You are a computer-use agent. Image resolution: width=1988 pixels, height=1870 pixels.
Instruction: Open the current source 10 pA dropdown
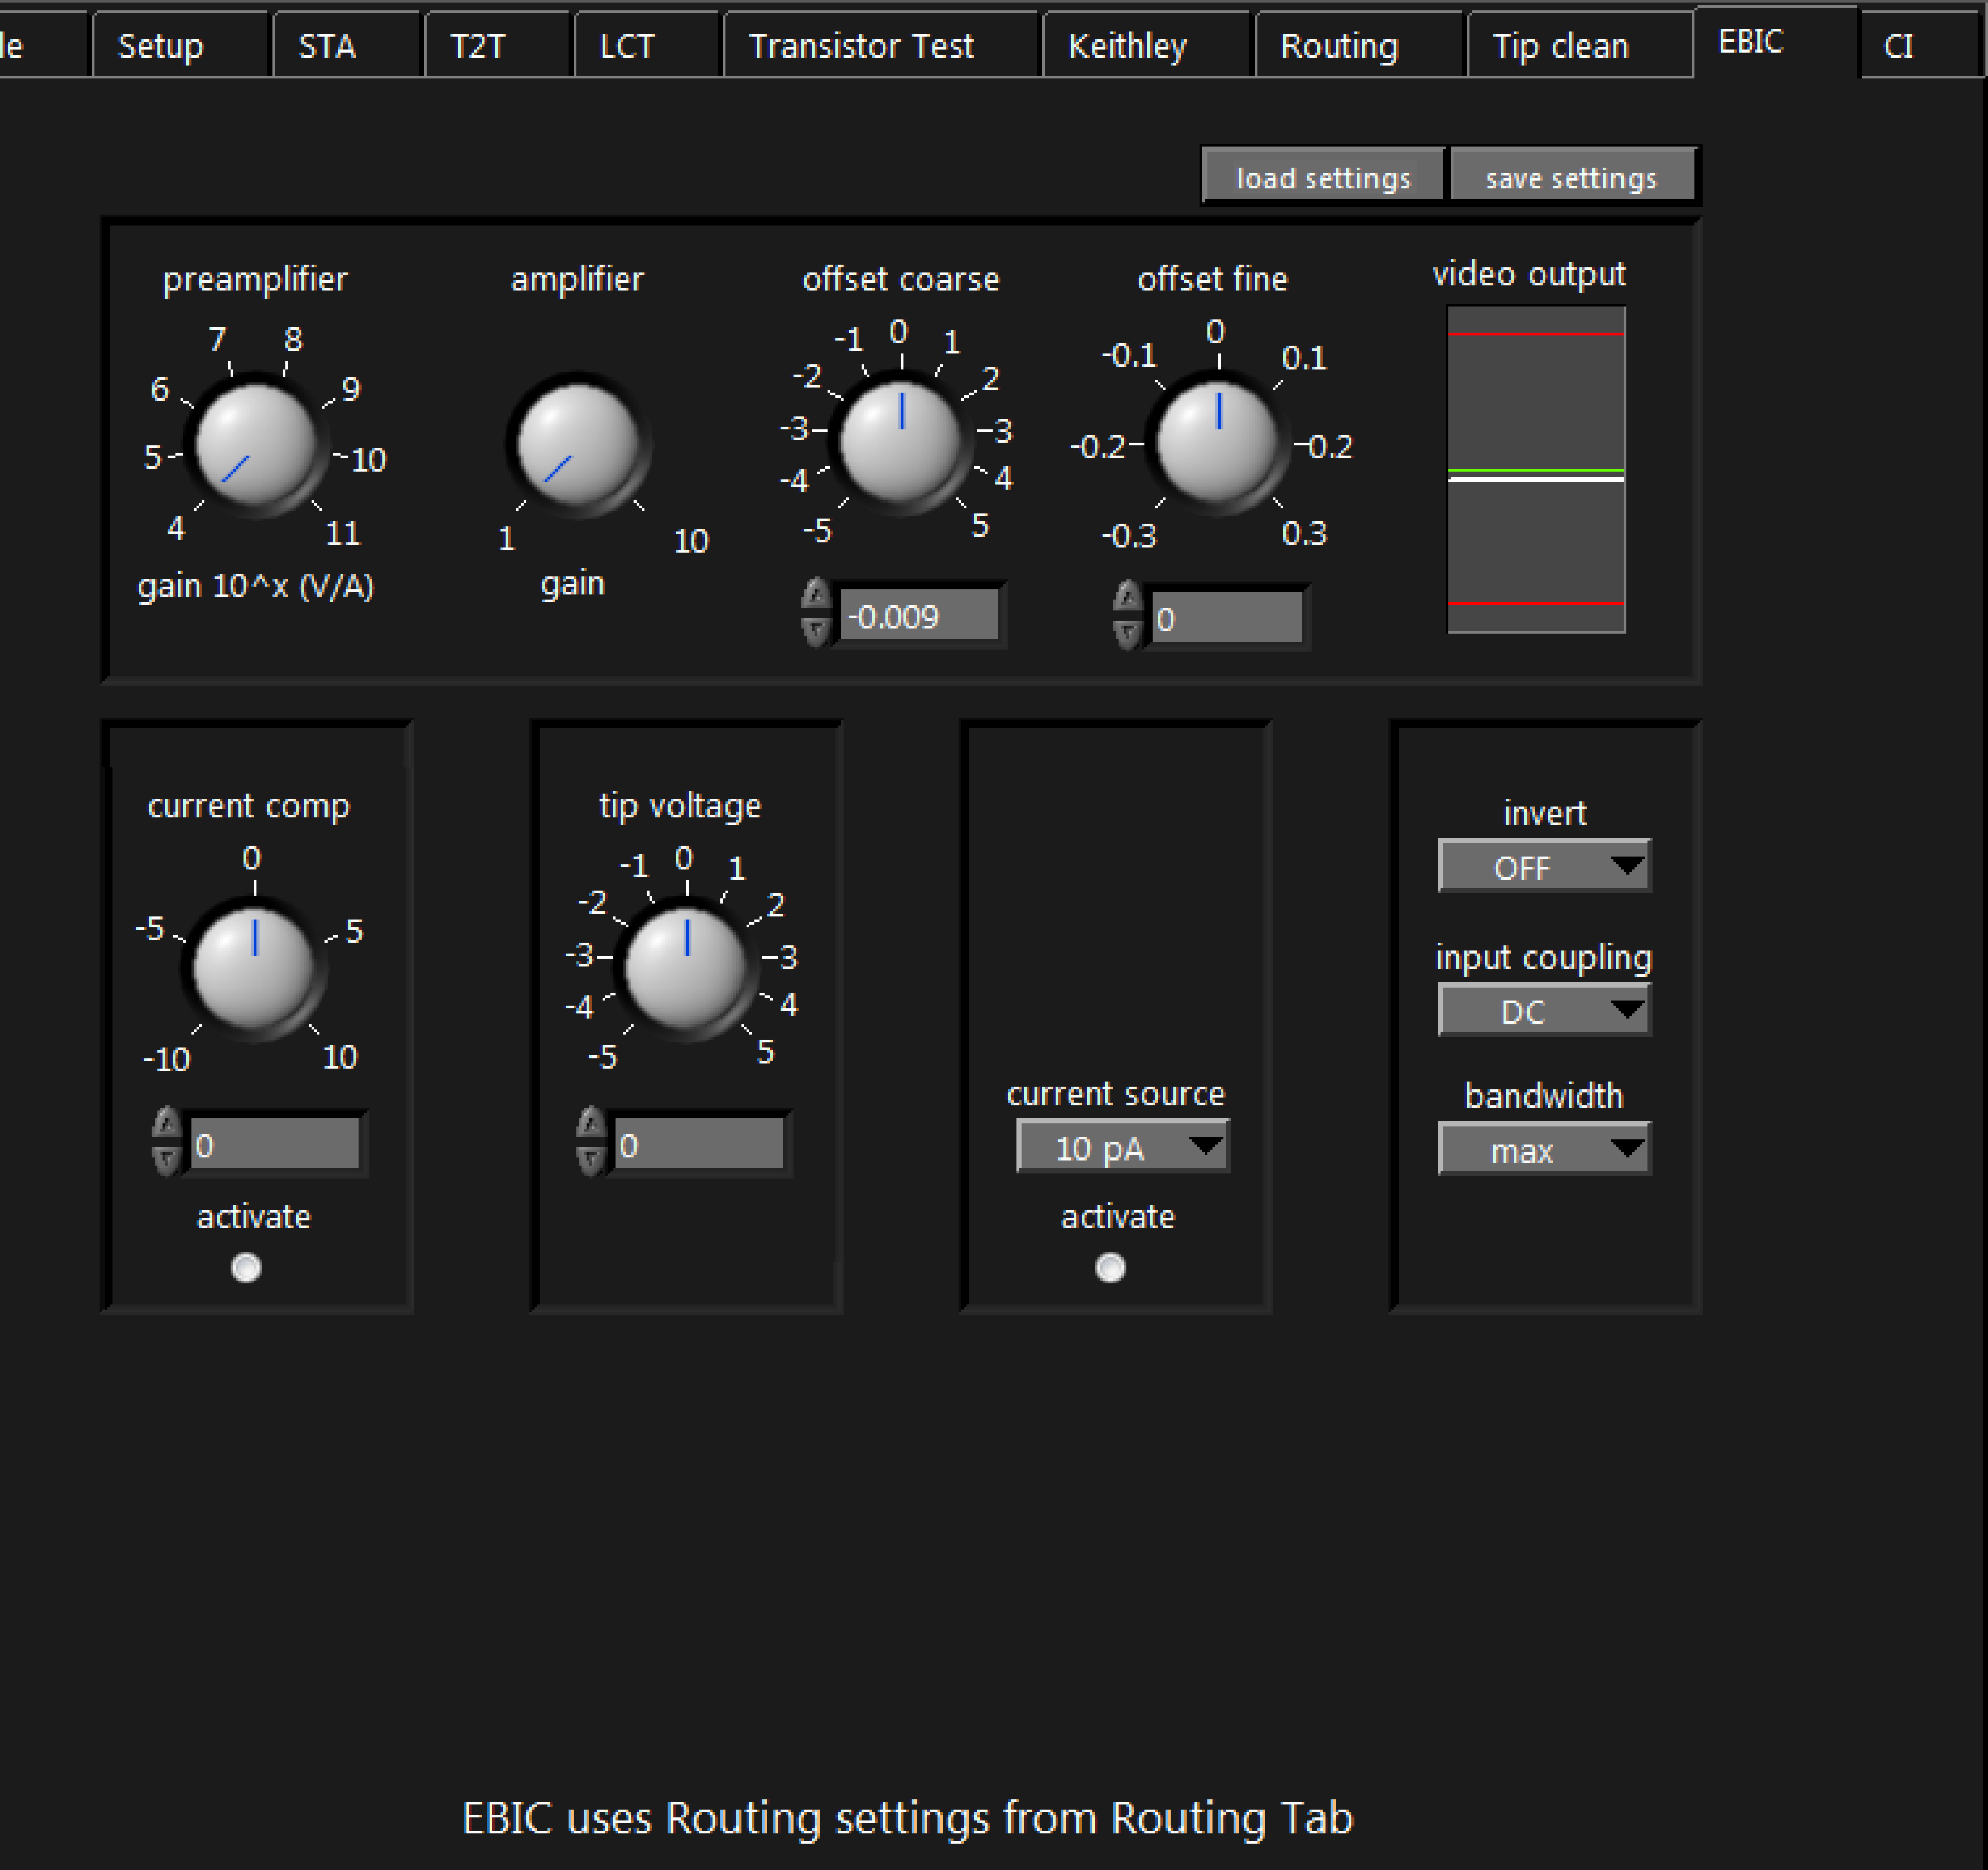coord(1122,1147)
